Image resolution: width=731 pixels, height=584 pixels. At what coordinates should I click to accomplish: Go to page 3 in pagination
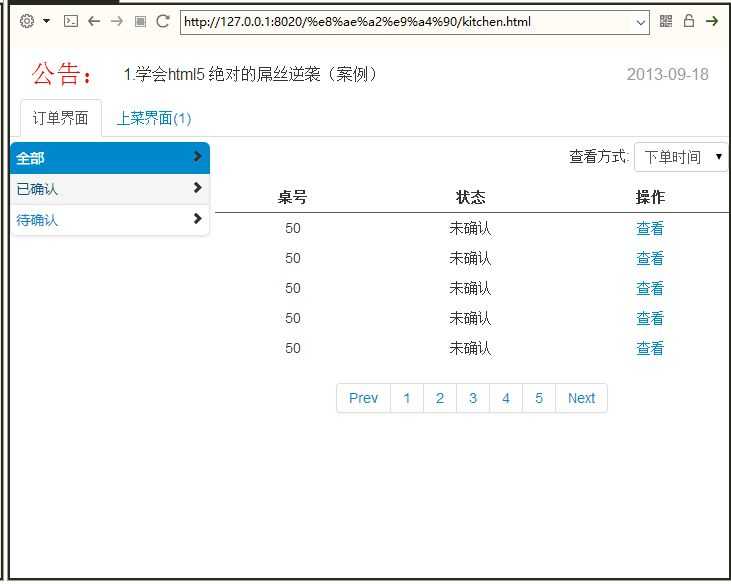coord(473,398)
